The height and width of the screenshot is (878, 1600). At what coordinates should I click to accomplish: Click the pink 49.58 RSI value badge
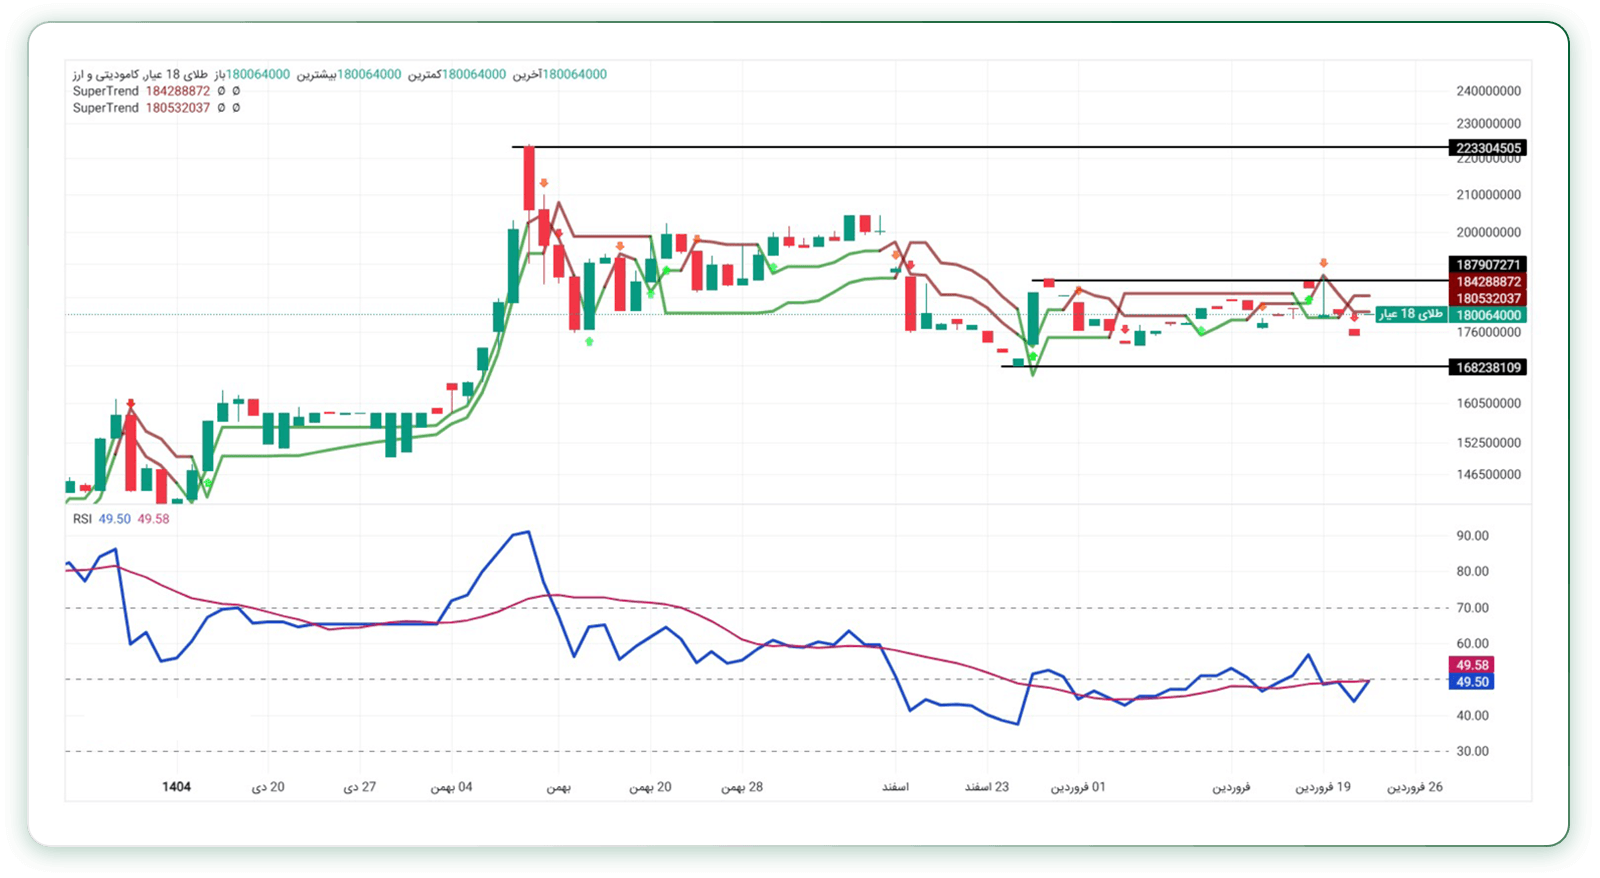1471,665
